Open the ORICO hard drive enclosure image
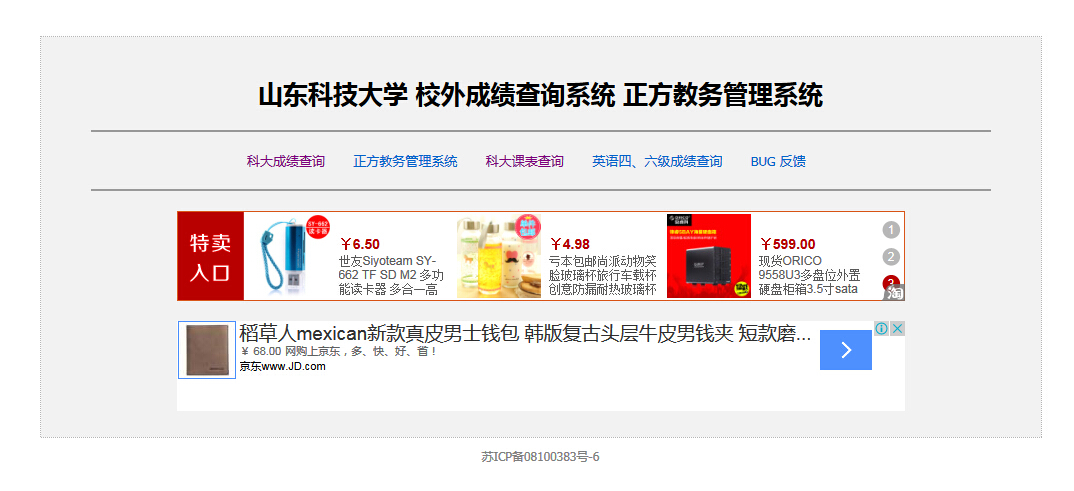 tap(709, 255)
